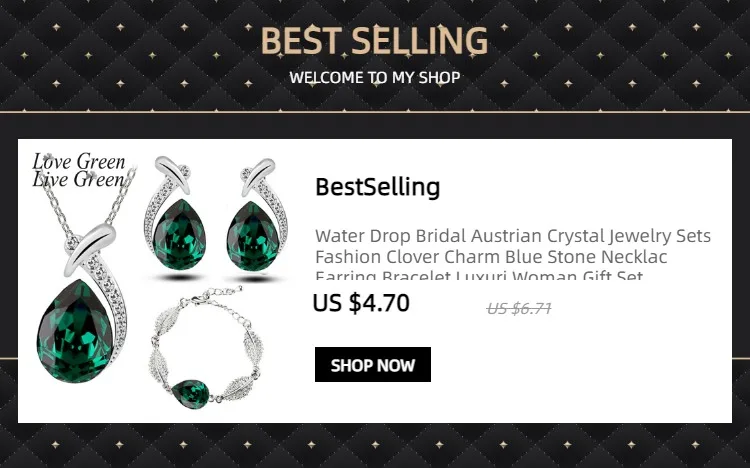Screen dimensions: 750x468
Task: Click the gold divider line under the banner
Action: pos(375,112)
